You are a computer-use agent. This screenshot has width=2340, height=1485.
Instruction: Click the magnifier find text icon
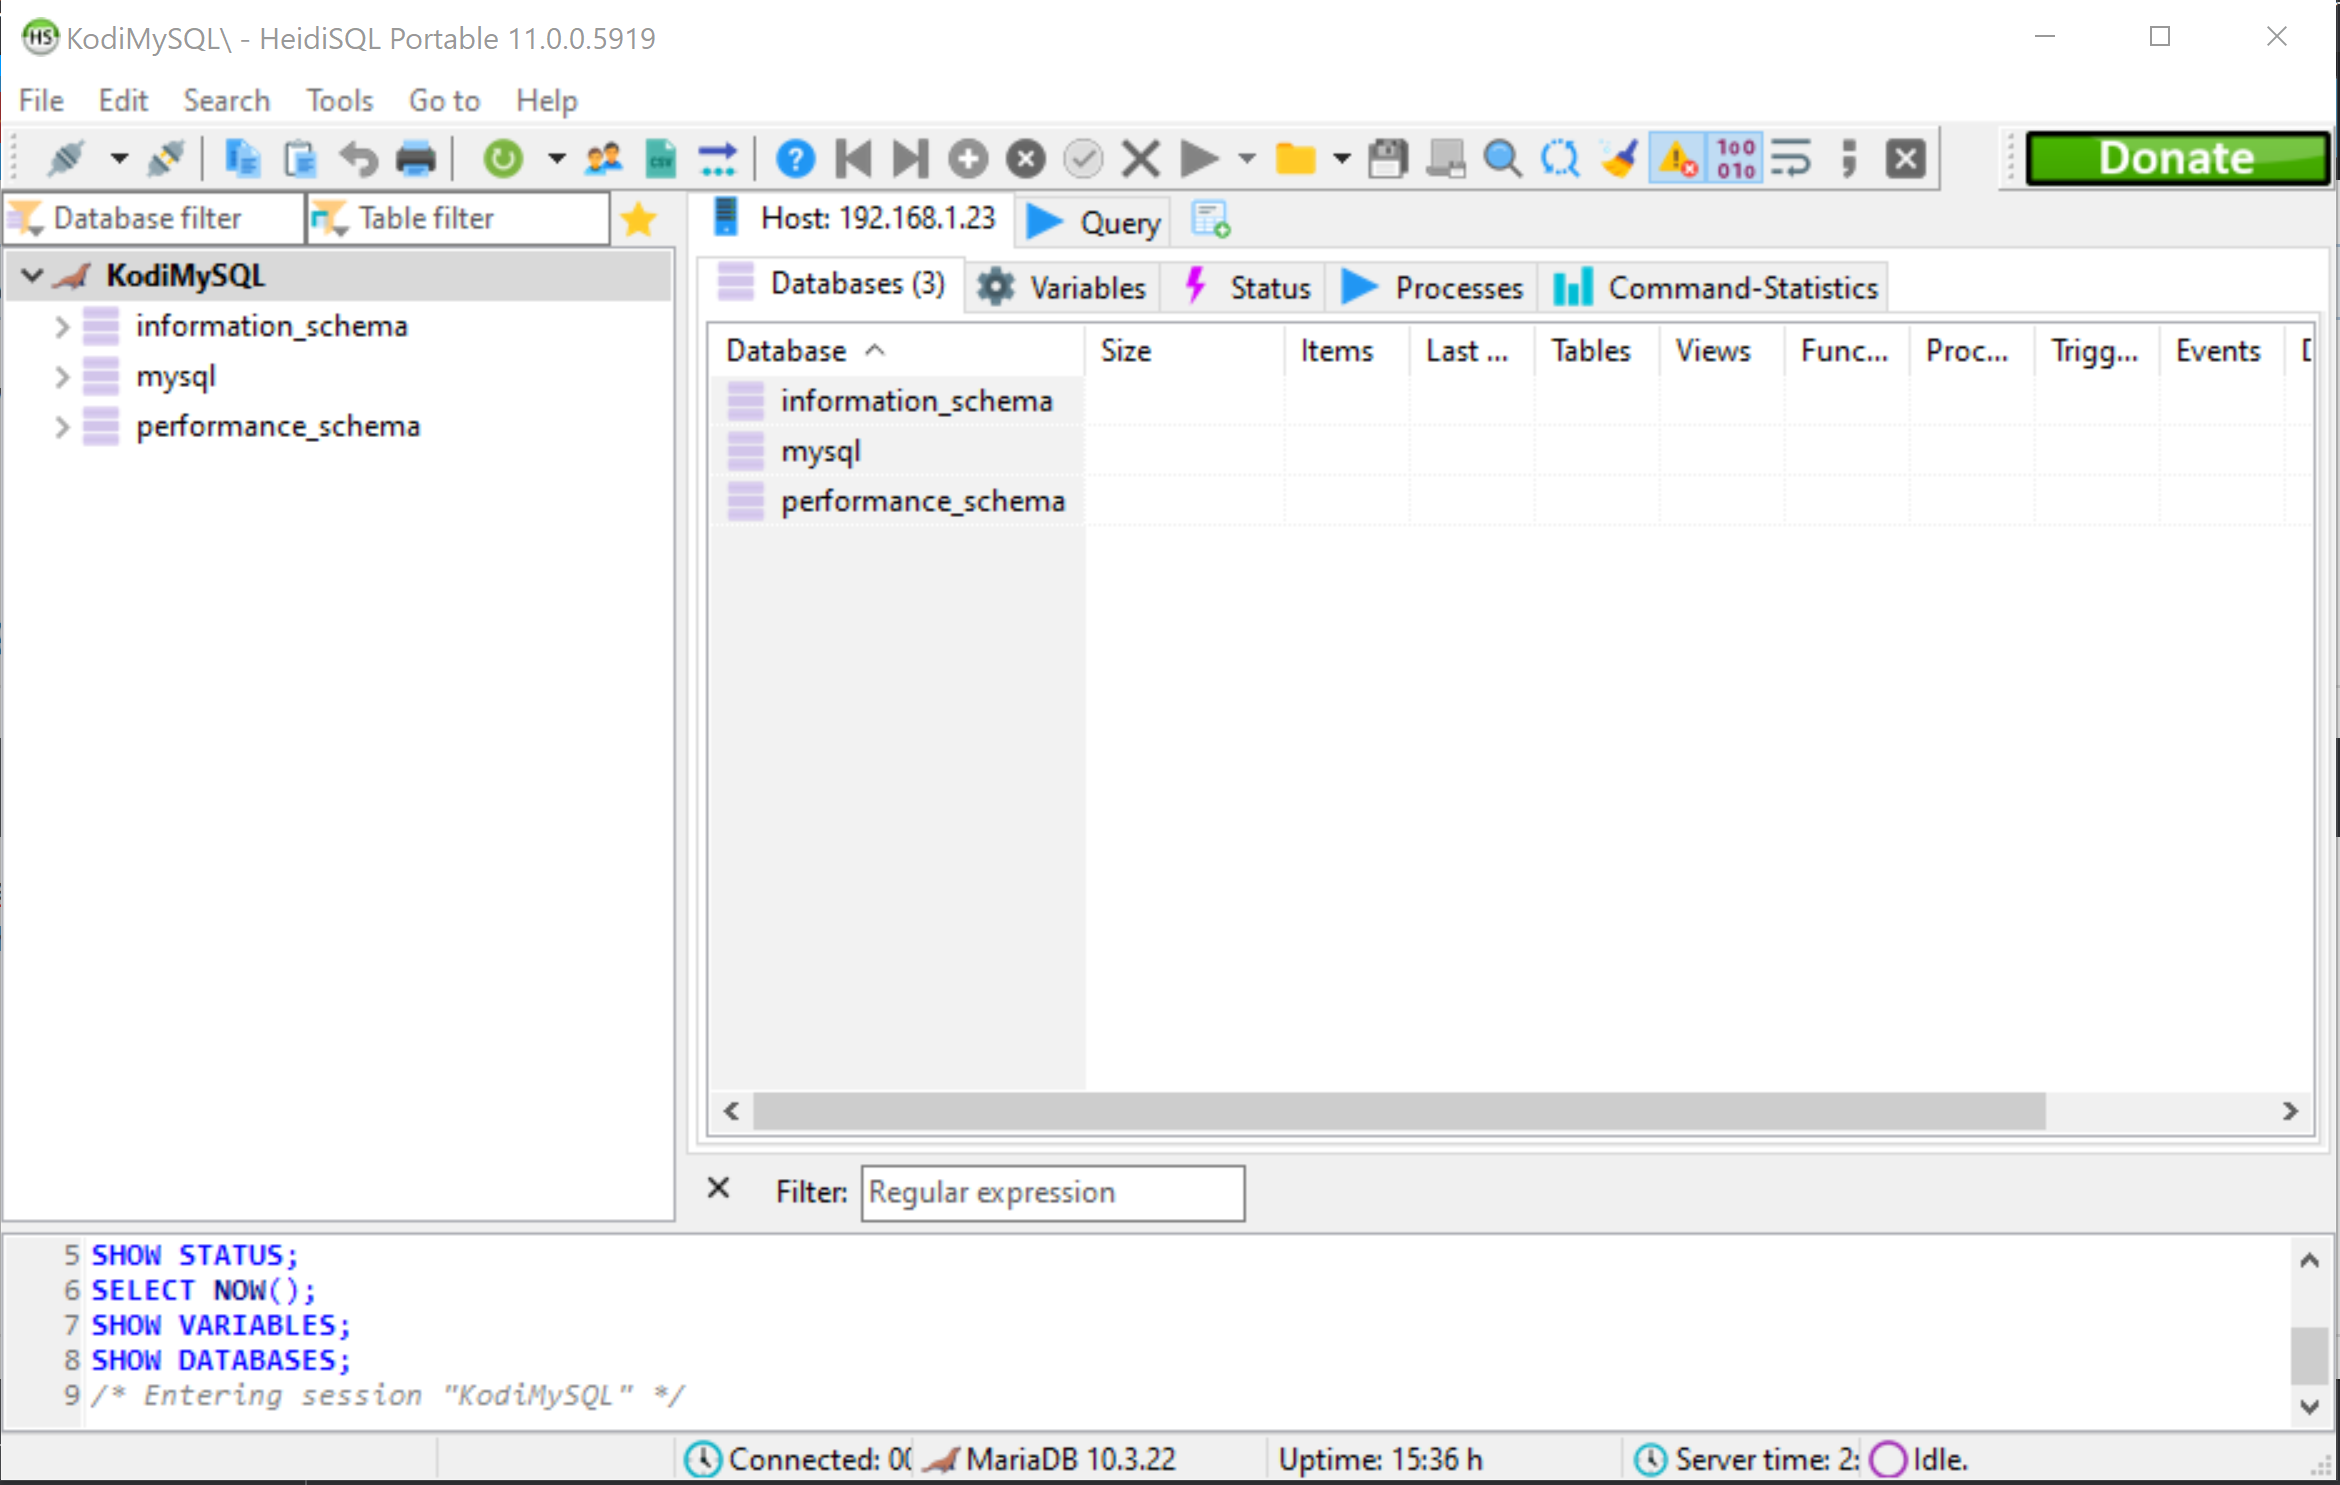(1502, 159)
